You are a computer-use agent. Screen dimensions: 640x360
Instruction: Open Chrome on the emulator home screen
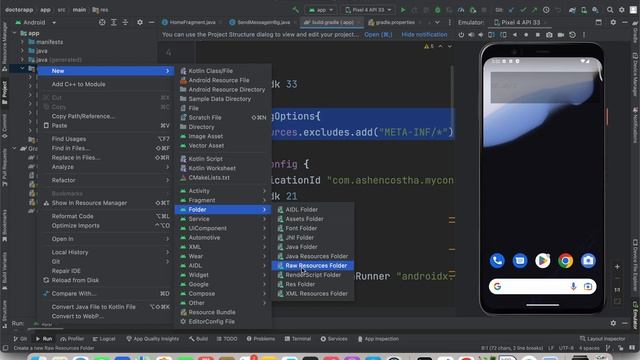pyautogui.click(x=565, y=260)
